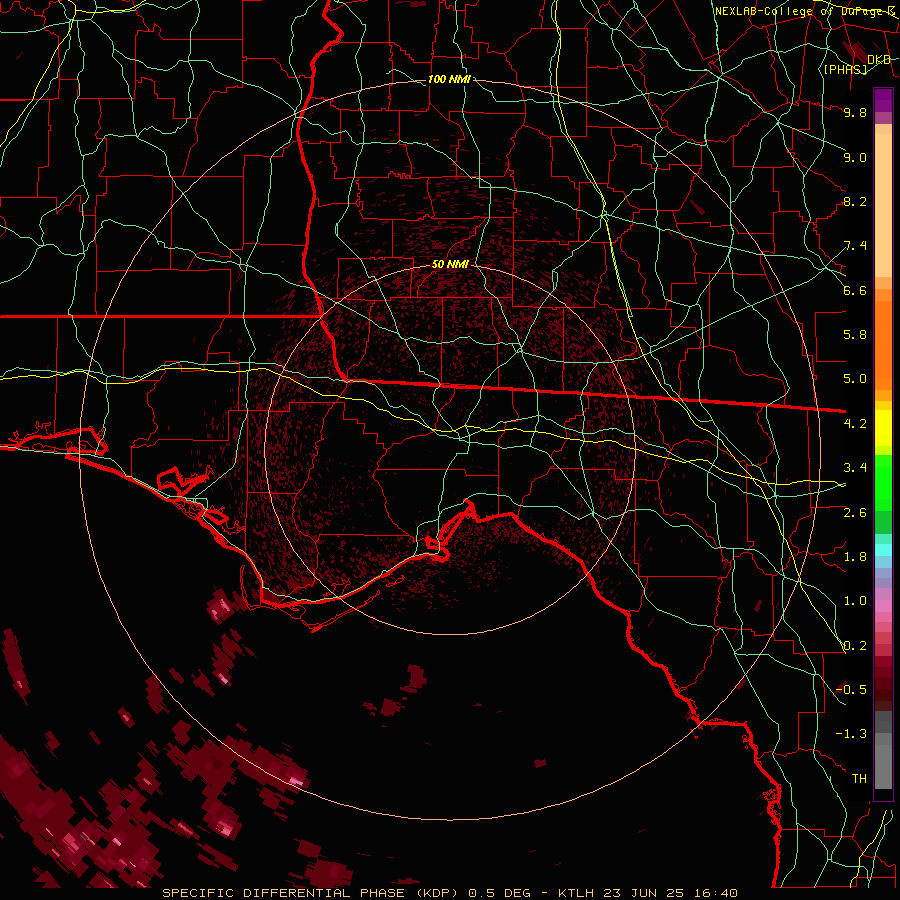This screenshot has width=900, height=900.
Task: Click the 7.4 value on the scale
Action: tap(855, 246)
